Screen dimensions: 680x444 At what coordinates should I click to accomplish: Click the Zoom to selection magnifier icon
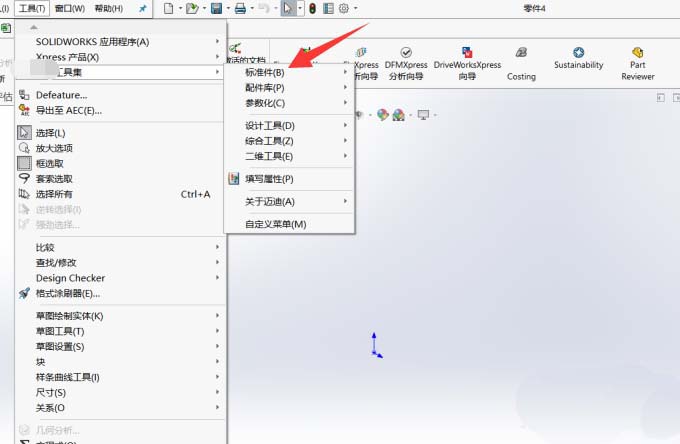pyautogui.click(x=24, y=148)
